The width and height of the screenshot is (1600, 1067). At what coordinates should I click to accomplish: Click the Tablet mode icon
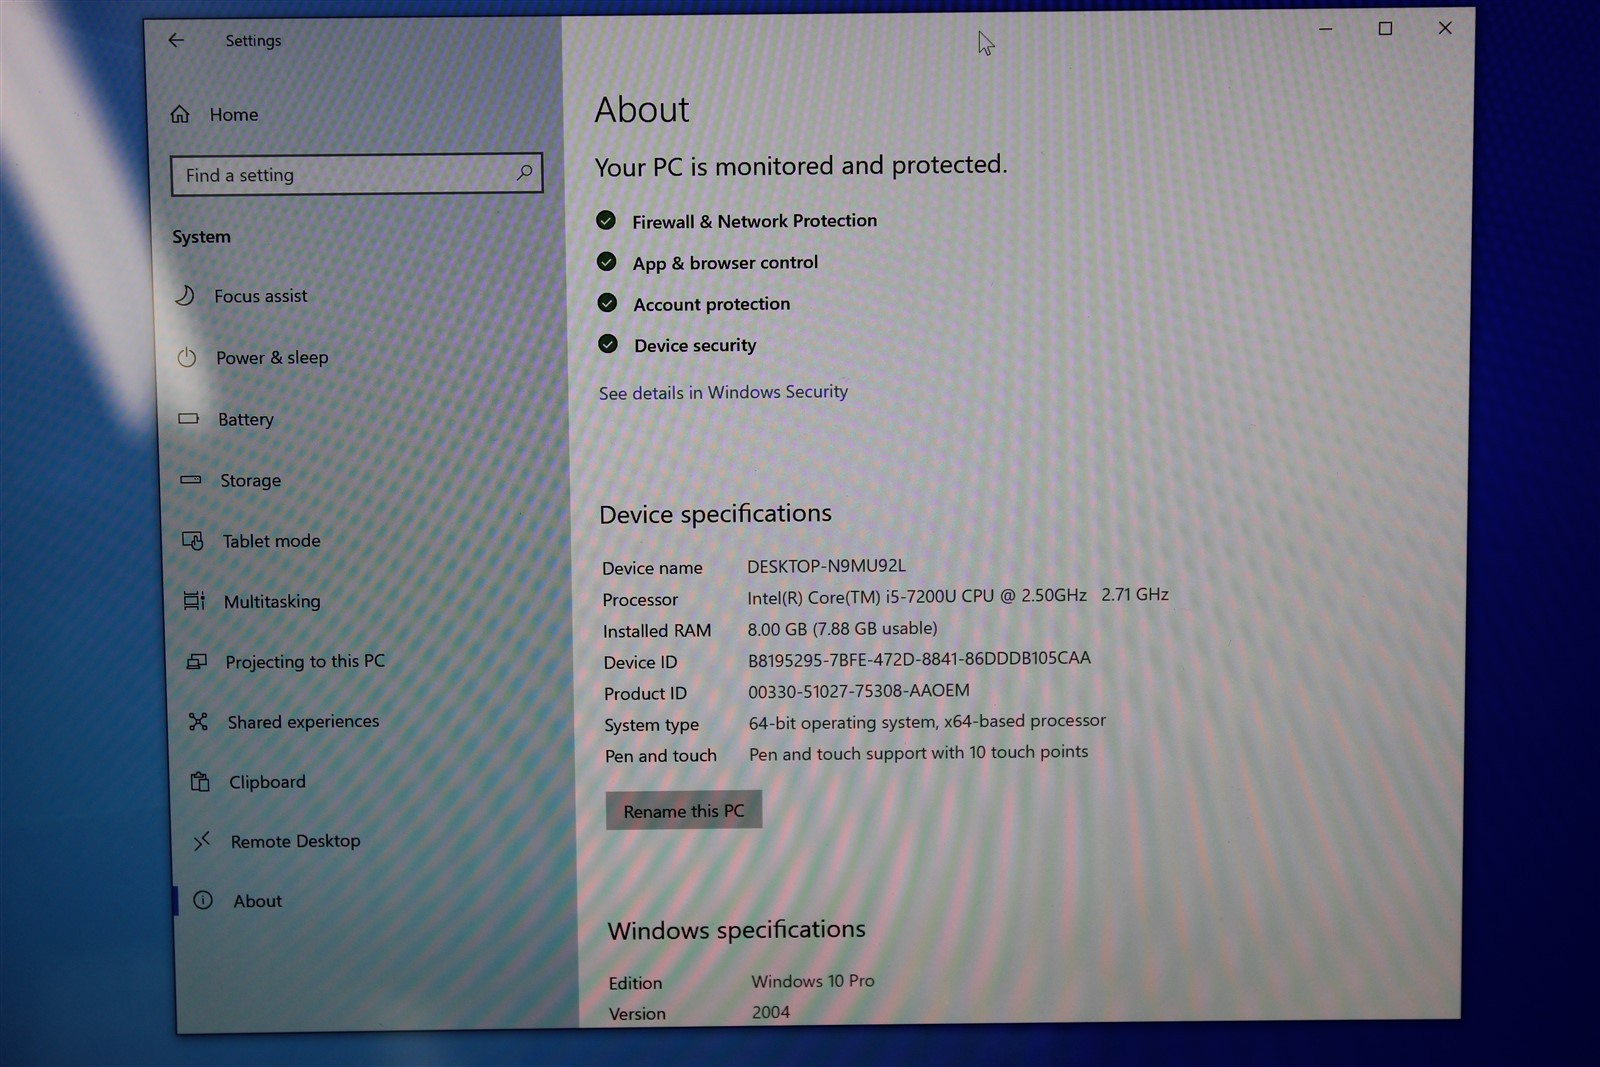pos(193,541)
